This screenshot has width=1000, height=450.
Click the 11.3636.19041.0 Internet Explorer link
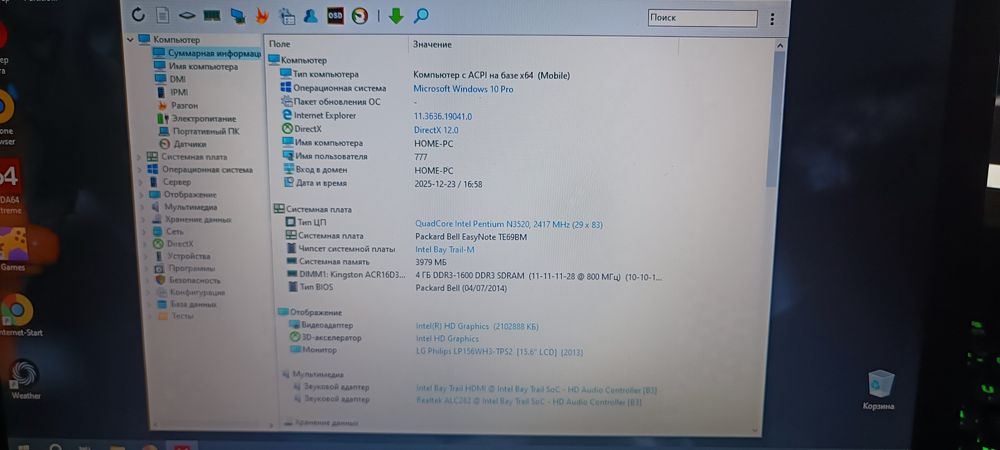coord(443,117)
